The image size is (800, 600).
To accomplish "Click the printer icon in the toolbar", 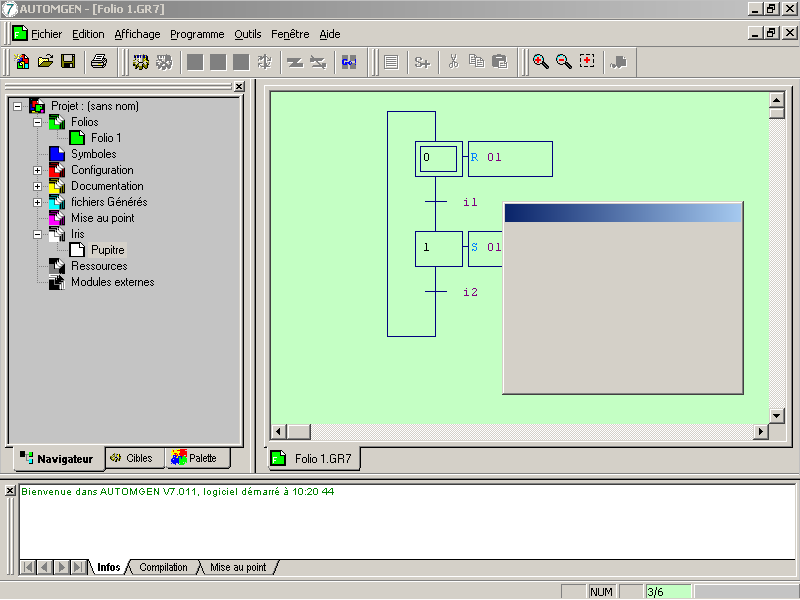I will point(99,62).
